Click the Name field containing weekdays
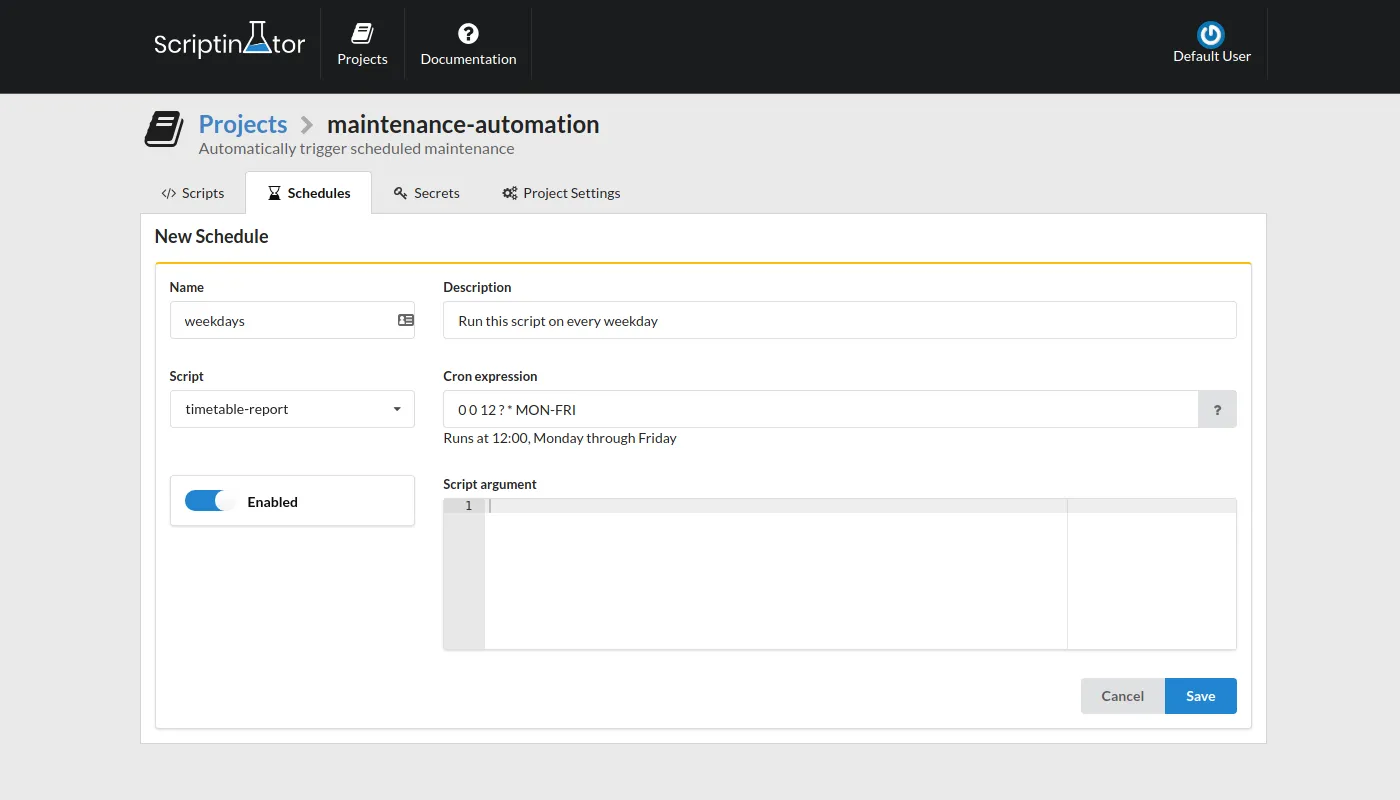The image size is (1400, 800). (x=292, y=321)
